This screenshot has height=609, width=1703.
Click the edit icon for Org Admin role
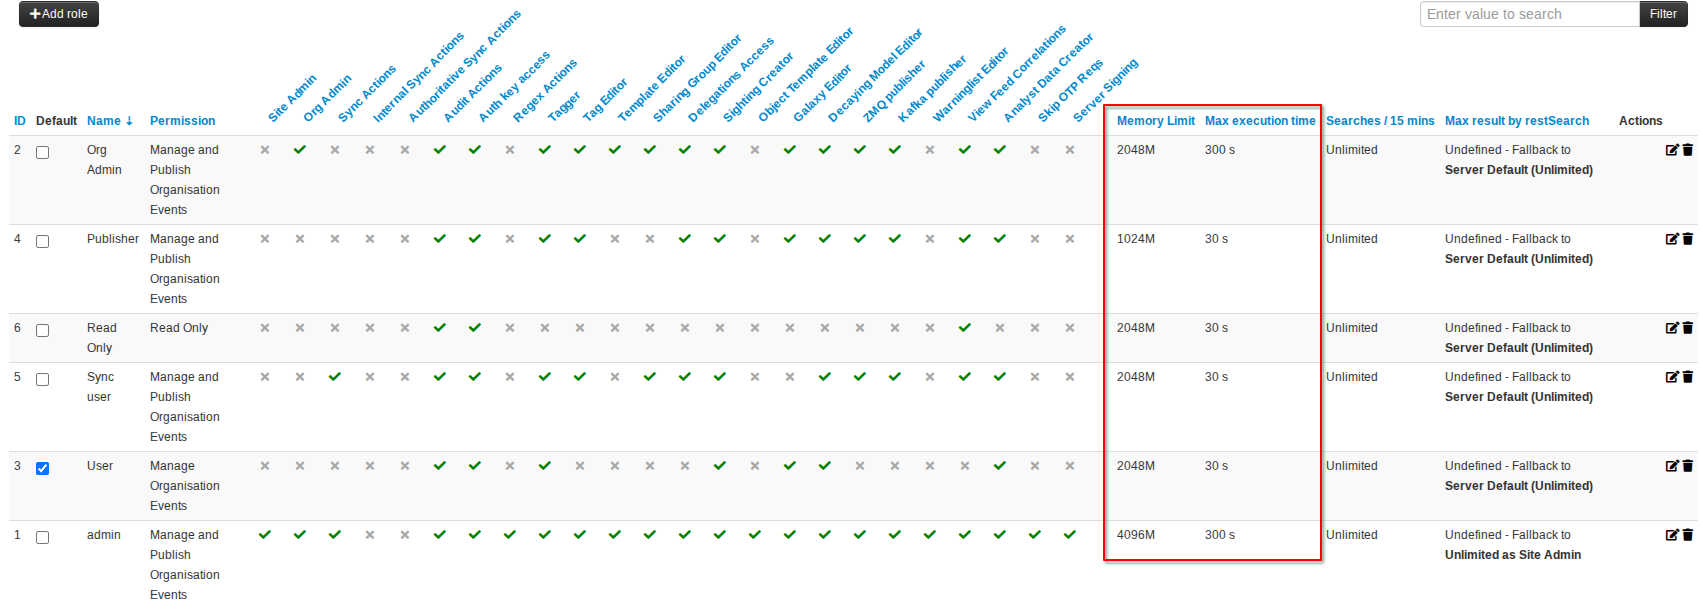point(1671,150)
